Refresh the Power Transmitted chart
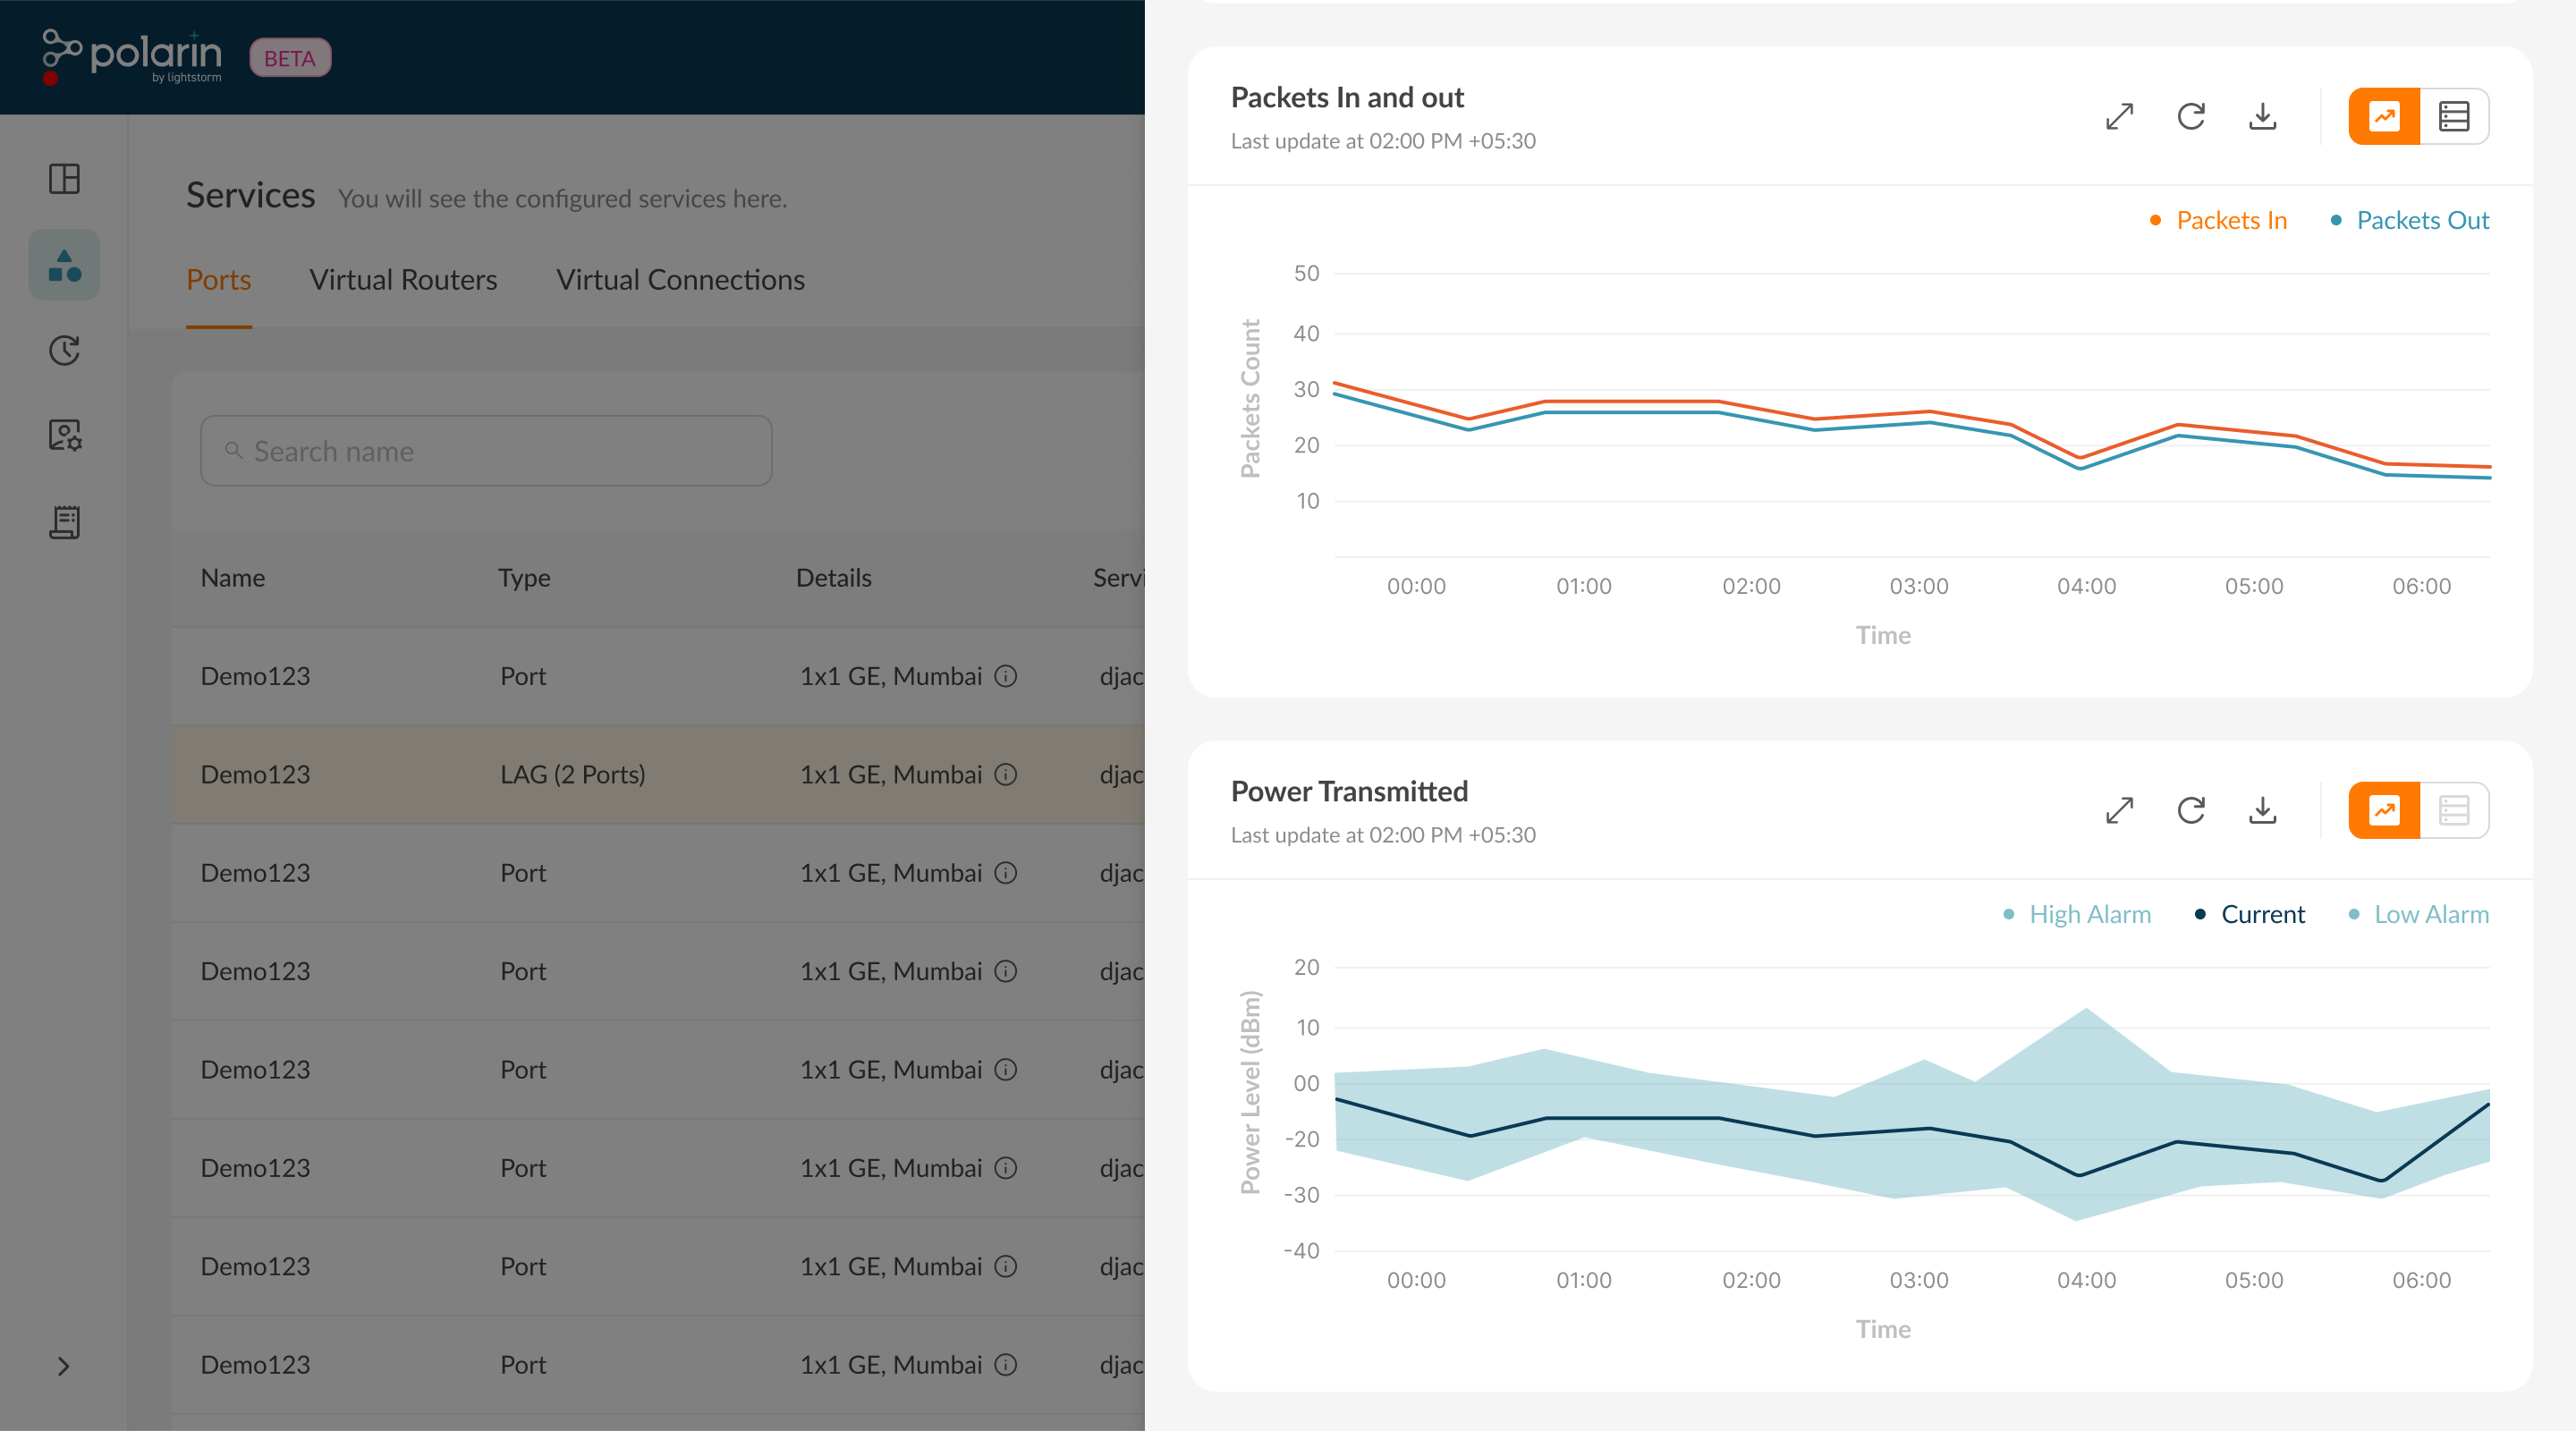This screenshot has width=2576, height=1431. [2190, 810]
